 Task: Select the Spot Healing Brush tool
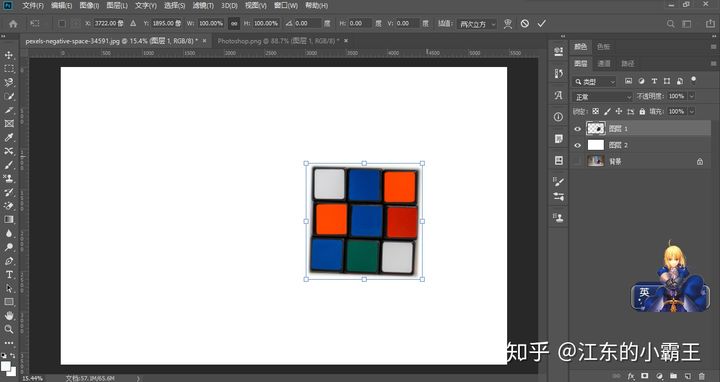coord(9,151)
